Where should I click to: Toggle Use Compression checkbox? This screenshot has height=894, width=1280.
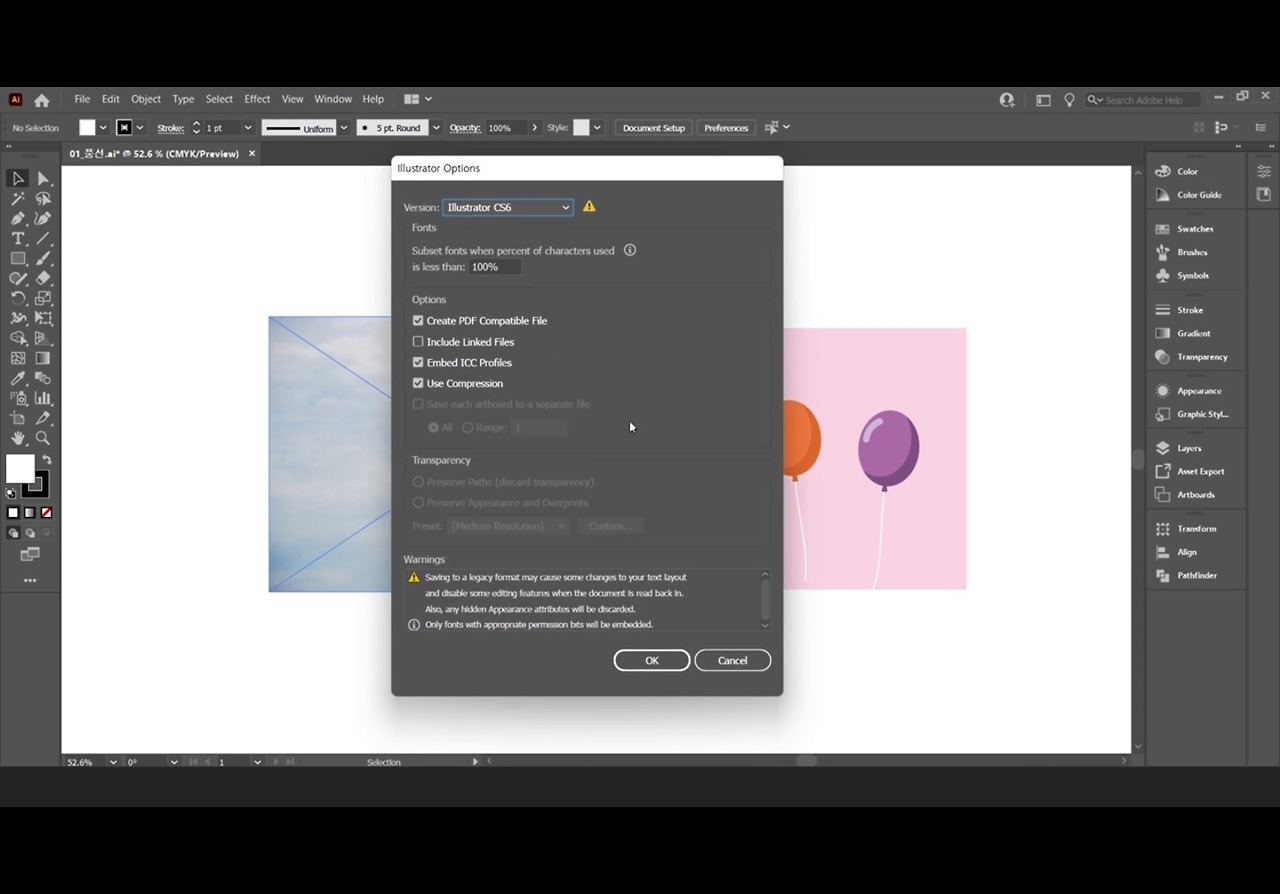[x=418, y=384]
